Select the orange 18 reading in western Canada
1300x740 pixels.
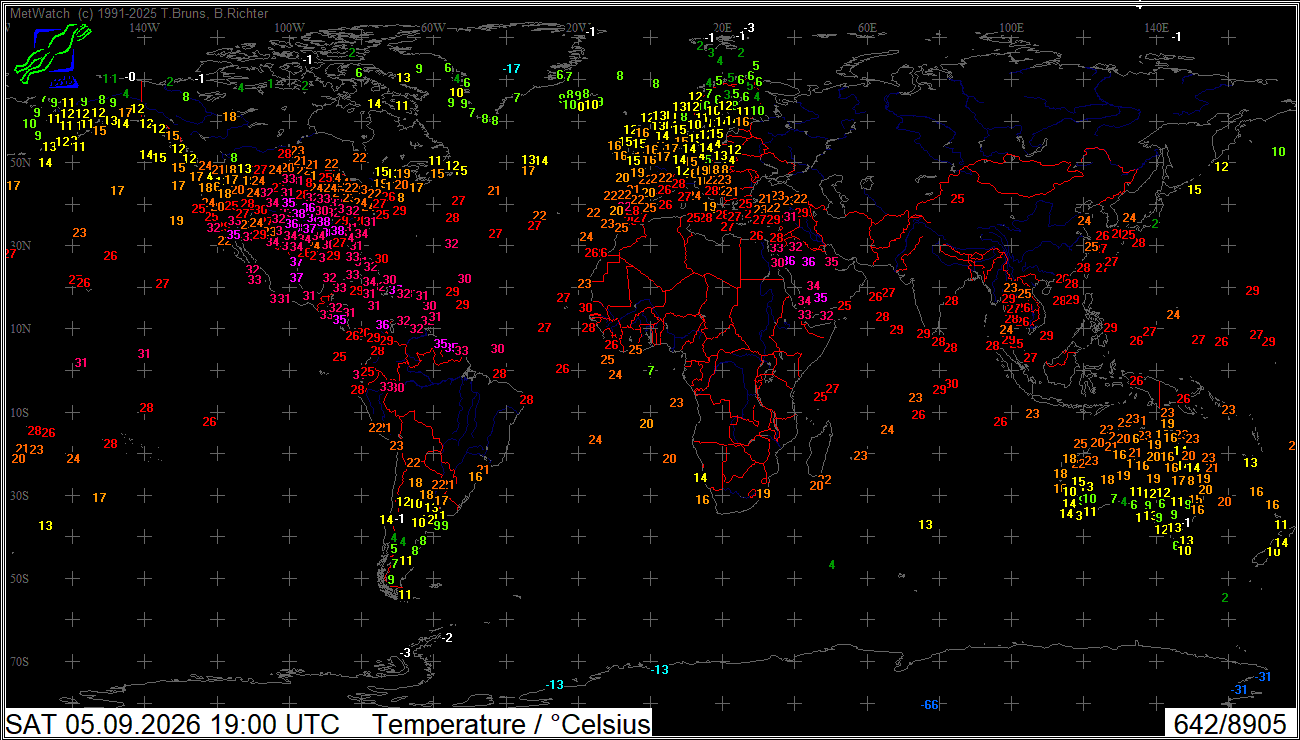[x=230, y=116]
